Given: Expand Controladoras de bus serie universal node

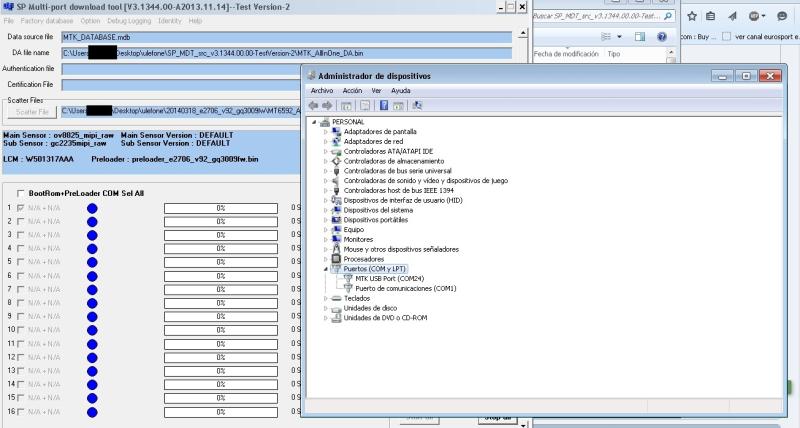Looking at the screenshot, I should pos(326,171).
